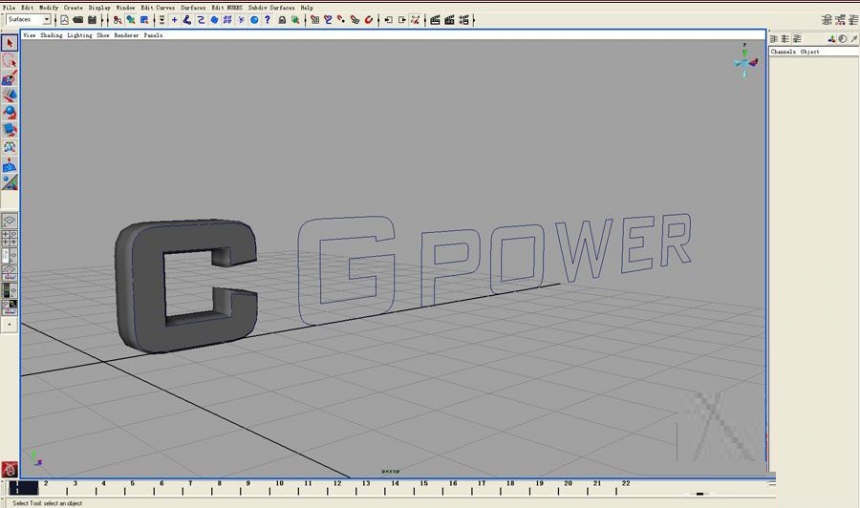Click render current frame clapboard icon
The width and height of the screenshot is (860, 508).
pyautogui.click(x=435, y=20)
